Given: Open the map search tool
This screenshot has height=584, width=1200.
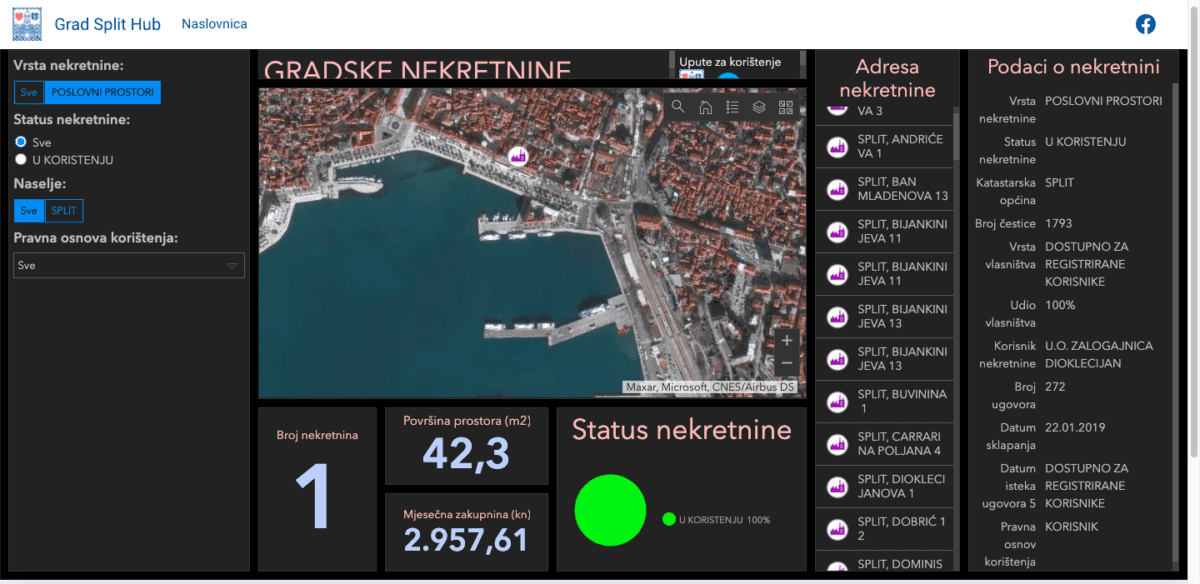Looking at the screenshot, I should [678, 107].
